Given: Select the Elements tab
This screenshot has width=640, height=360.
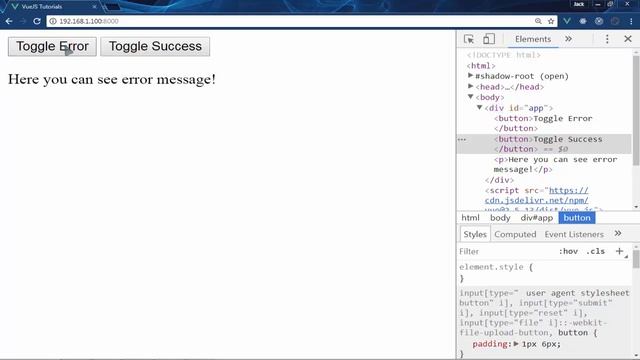Looking at the screenshot, I should [533, 39].
